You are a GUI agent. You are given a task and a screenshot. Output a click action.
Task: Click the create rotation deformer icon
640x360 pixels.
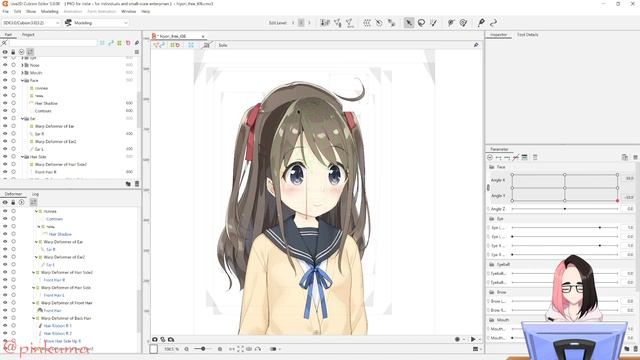click(379, 23)
